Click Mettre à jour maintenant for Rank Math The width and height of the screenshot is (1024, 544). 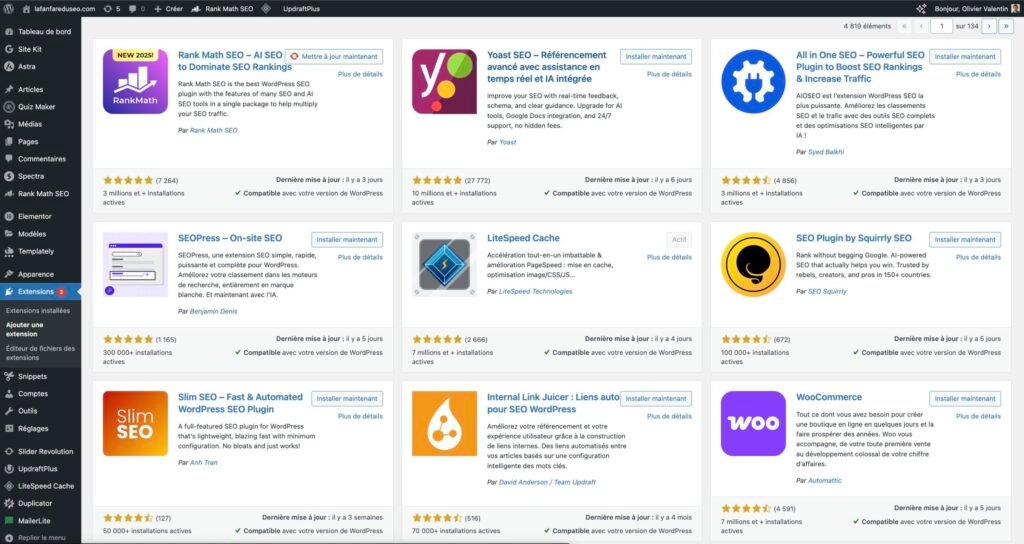pyautogui.click(x=334, y=56)
